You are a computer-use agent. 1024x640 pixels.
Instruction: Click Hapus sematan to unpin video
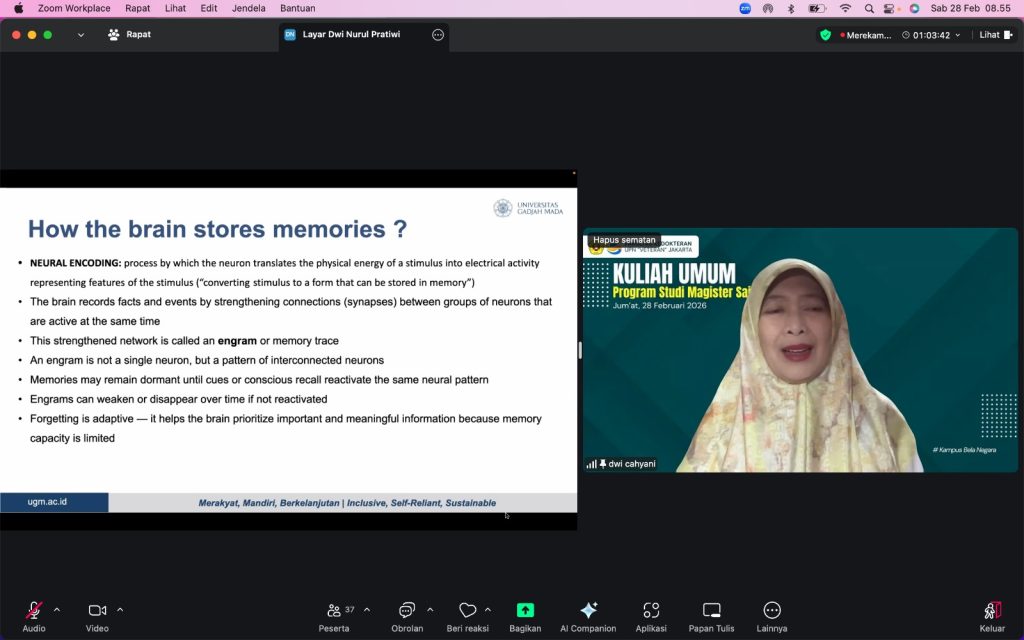624,240
